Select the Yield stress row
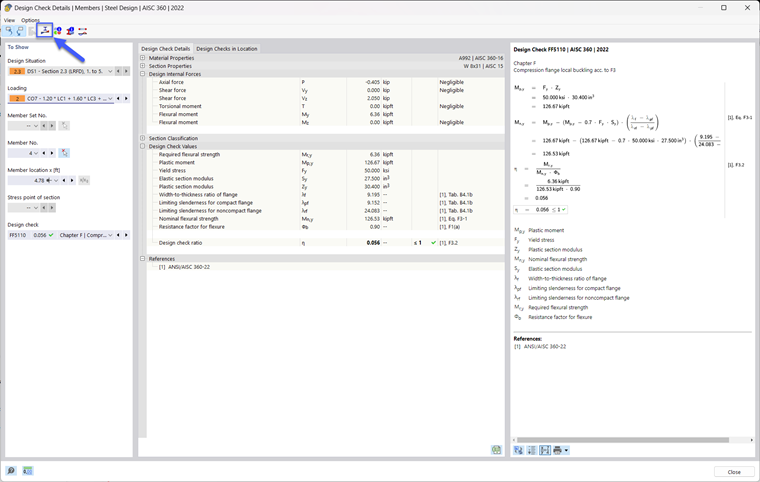 [x=326, y=170]
